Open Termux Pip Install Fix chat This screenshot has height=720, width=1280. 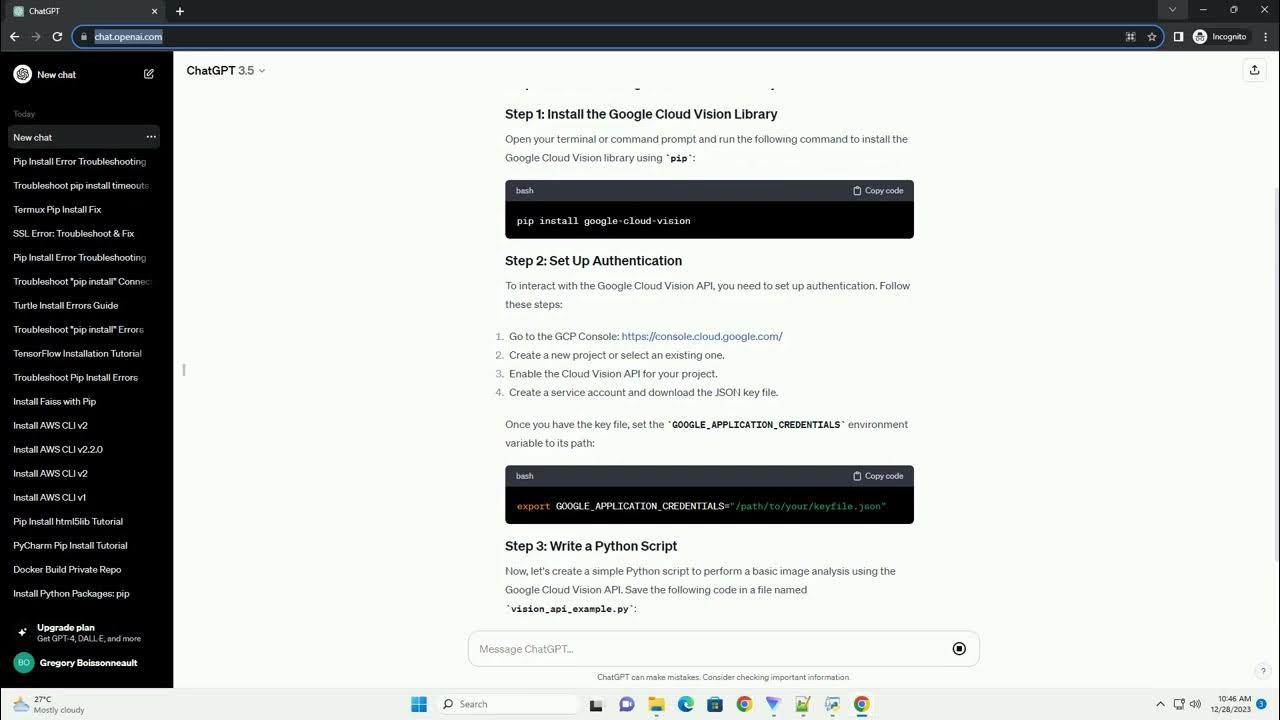point(84,209)
